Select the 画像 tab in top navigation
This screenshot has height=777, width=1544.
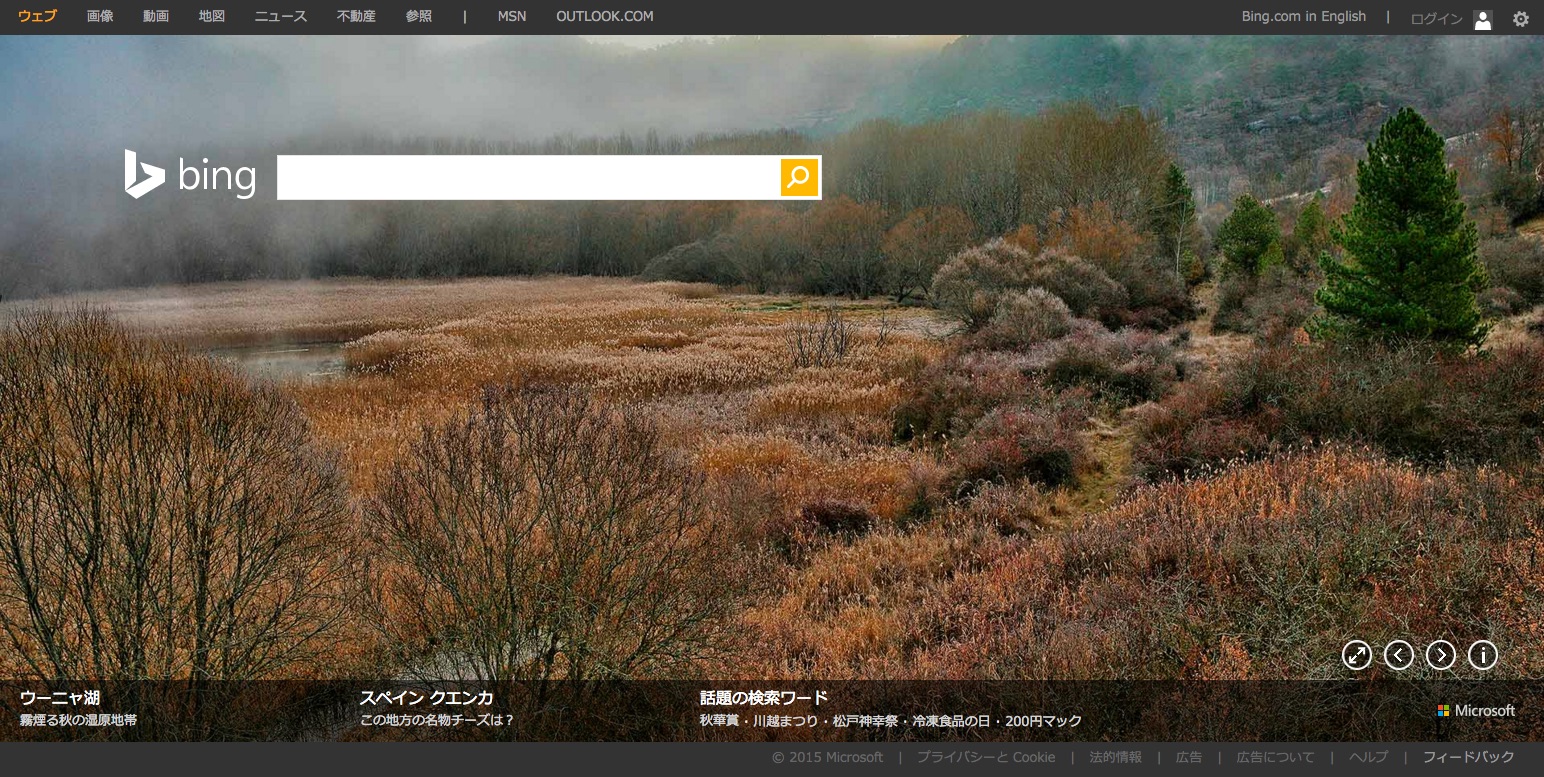[100, 17]
